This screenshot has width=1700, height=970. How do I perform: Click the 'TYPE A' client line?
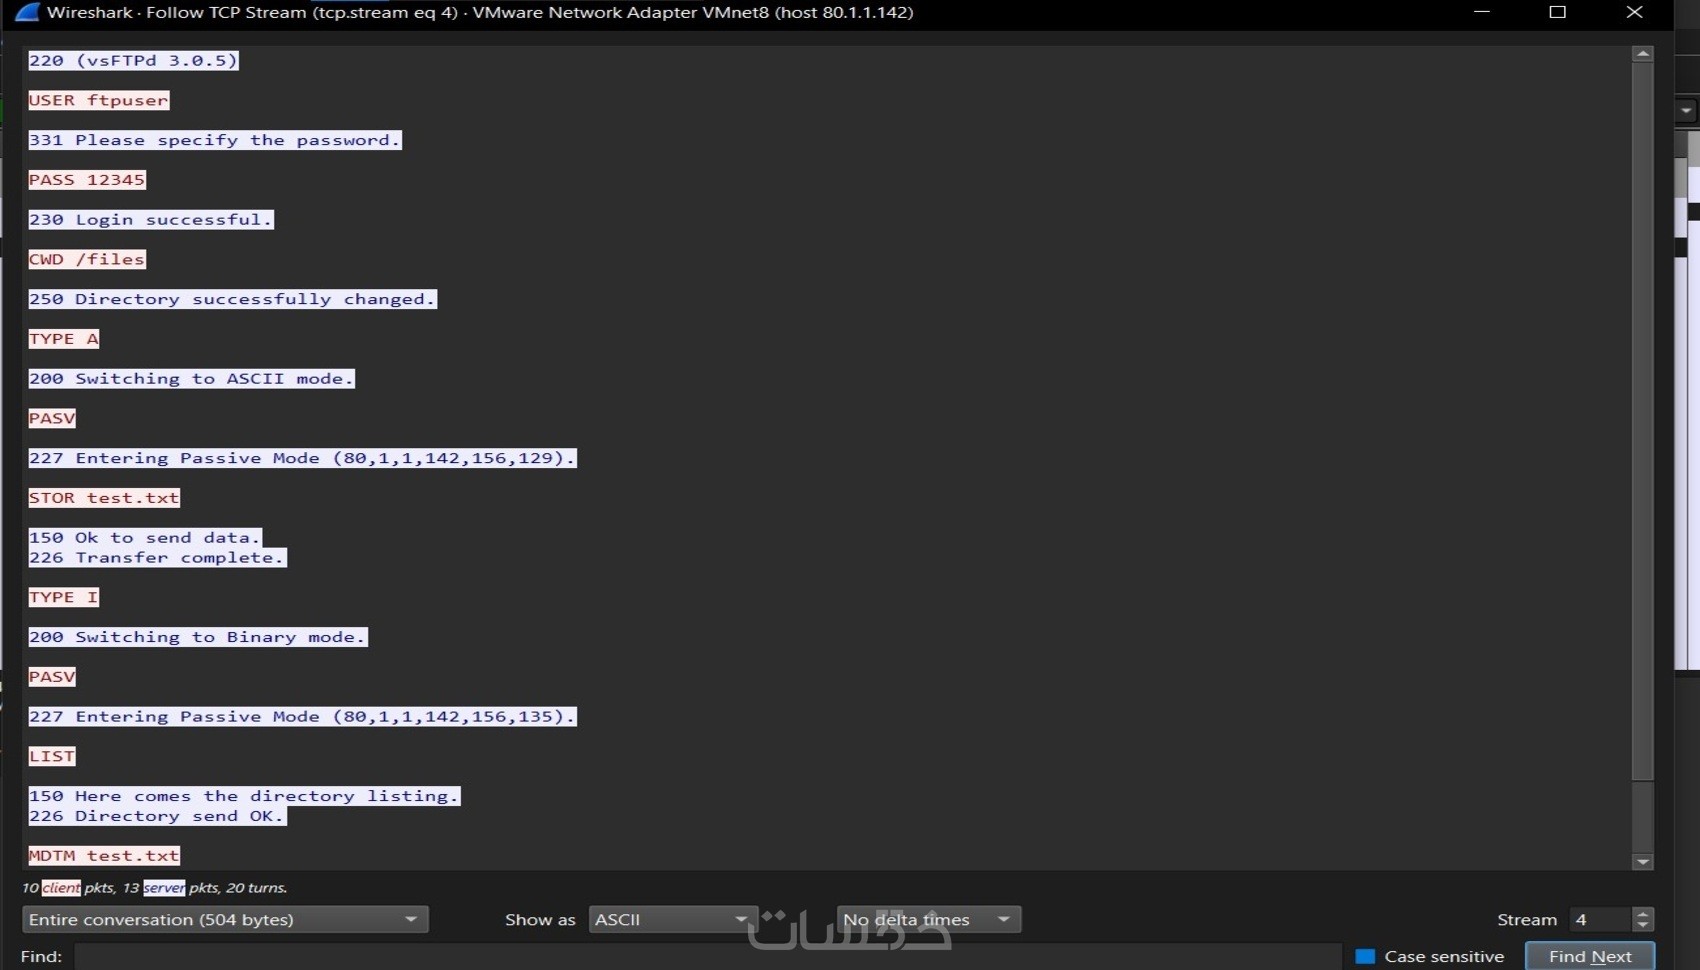64,339
